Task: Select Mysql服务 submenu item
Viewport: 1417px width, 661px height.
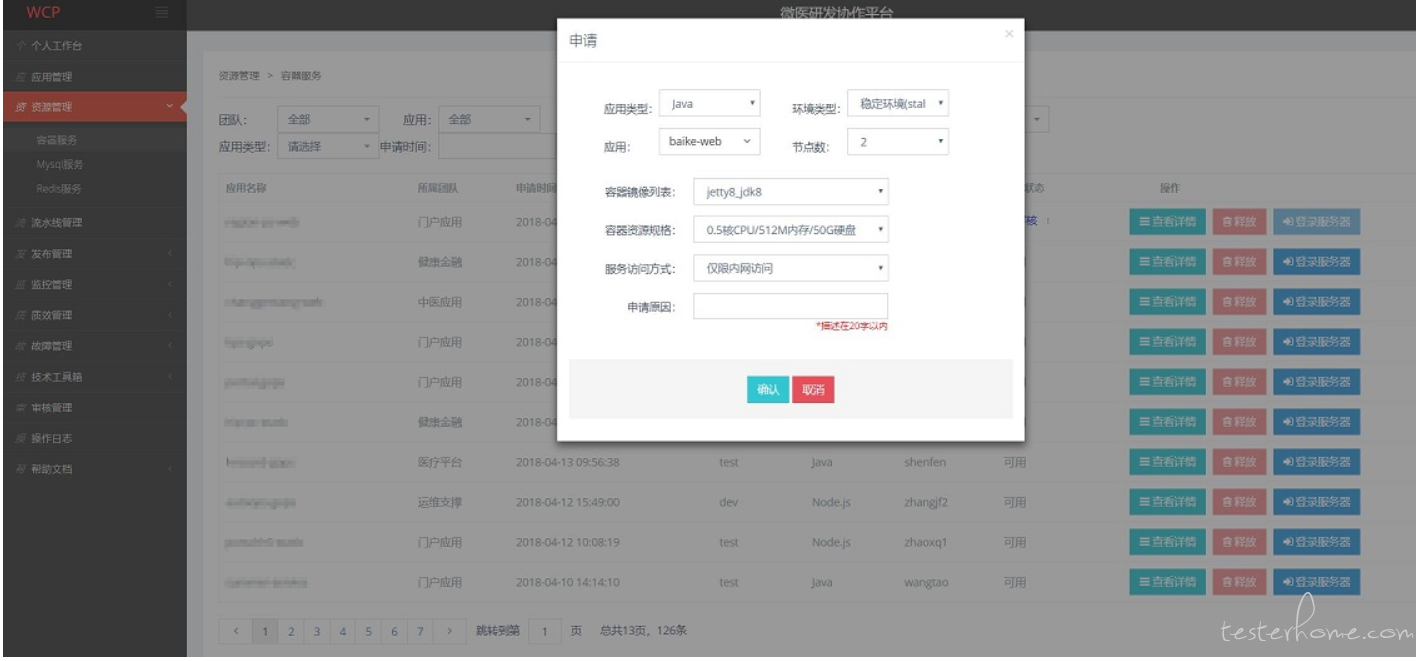Action: (x=59, y=165)
